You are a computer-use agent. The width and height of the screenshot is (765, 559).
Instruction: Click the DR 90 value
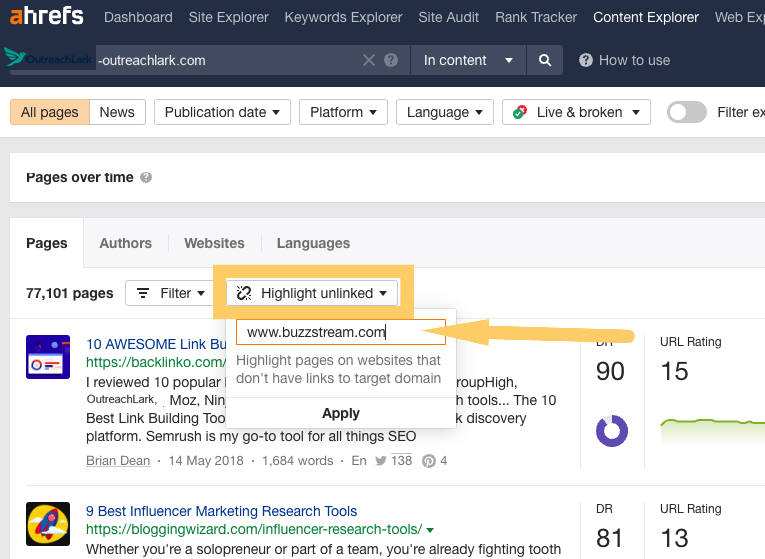[x=610, y=371]
